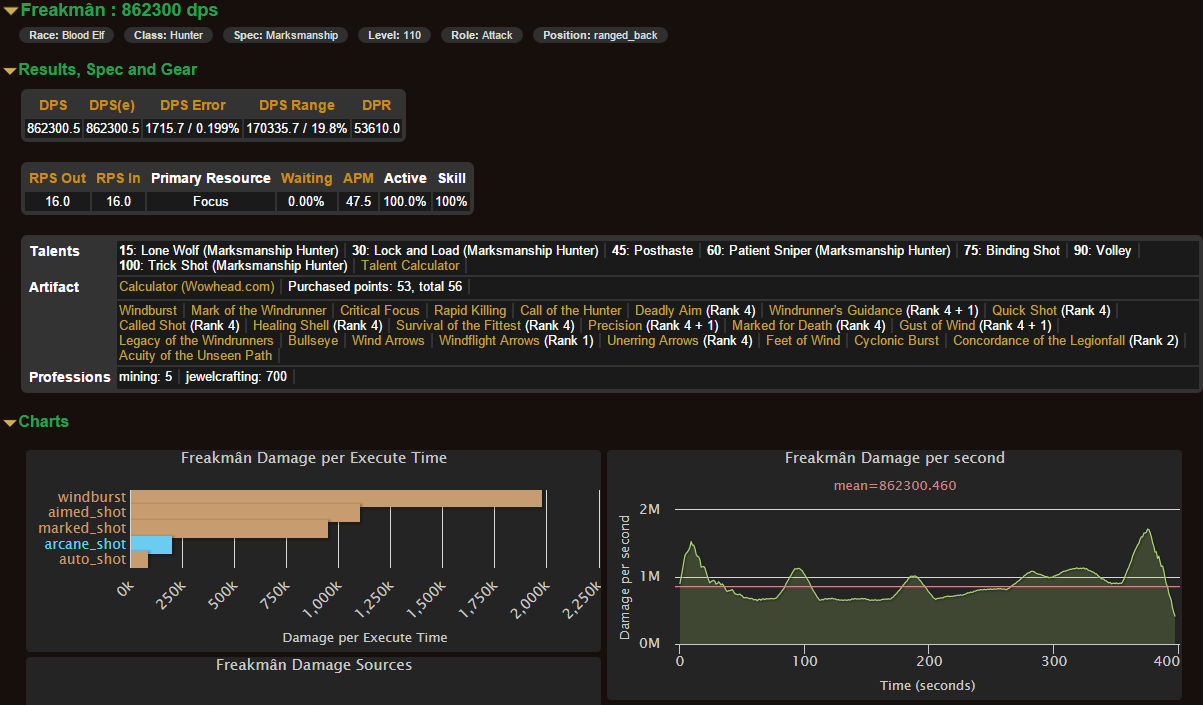Click the blue arcane_shot chart bar

pyautogui.click(x=152, y=545)
